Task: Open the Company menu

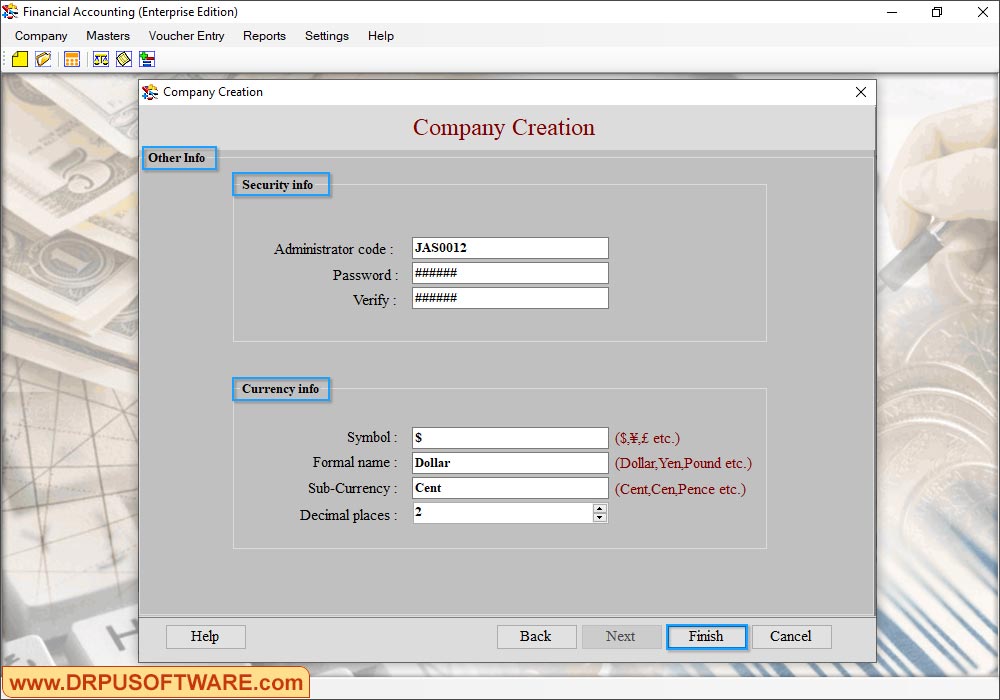Action: pyautogui.click(x=41, y=36)
